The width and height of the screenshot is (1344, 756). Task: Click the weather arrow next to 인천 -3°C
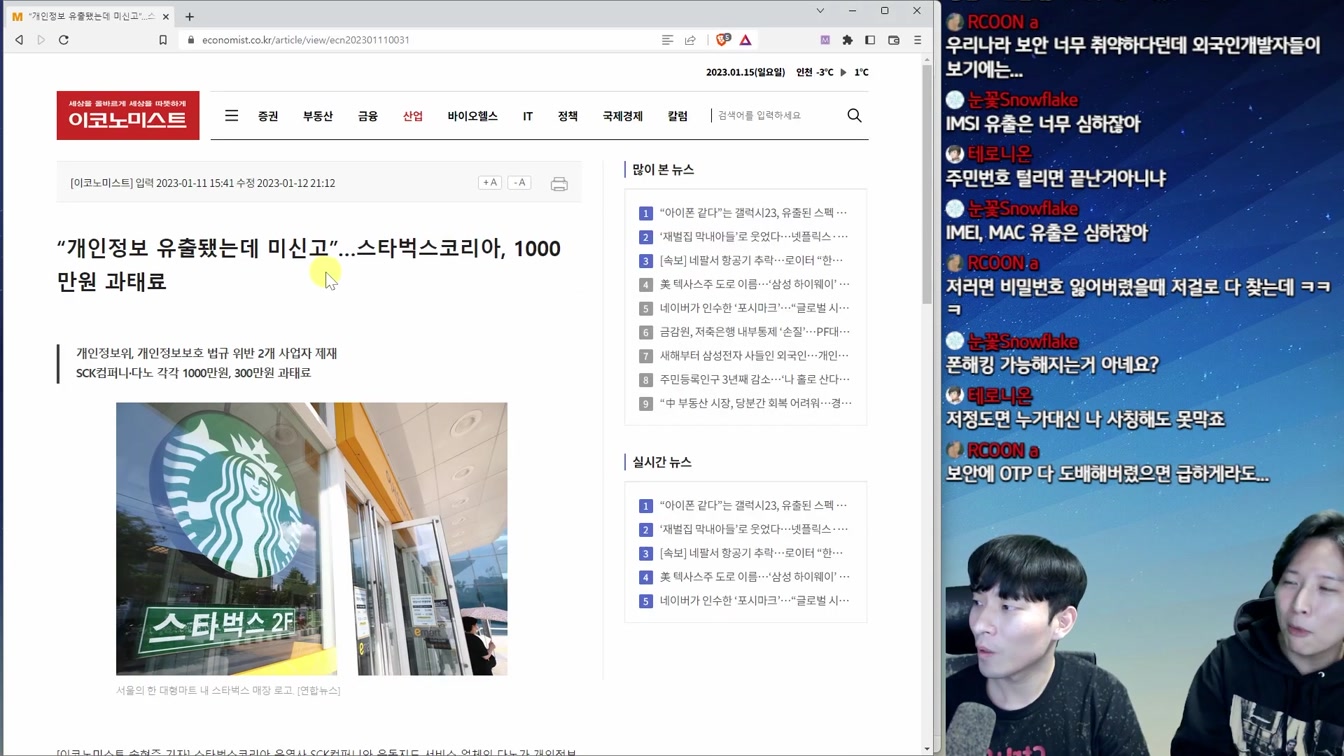[x=843, y=72]
